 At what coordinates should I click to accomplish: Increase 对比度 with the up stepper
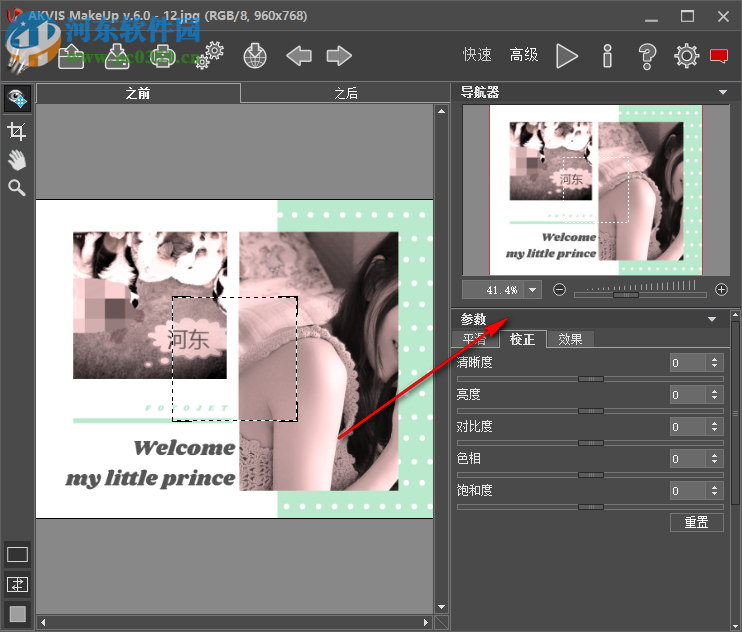coord(715,423)
